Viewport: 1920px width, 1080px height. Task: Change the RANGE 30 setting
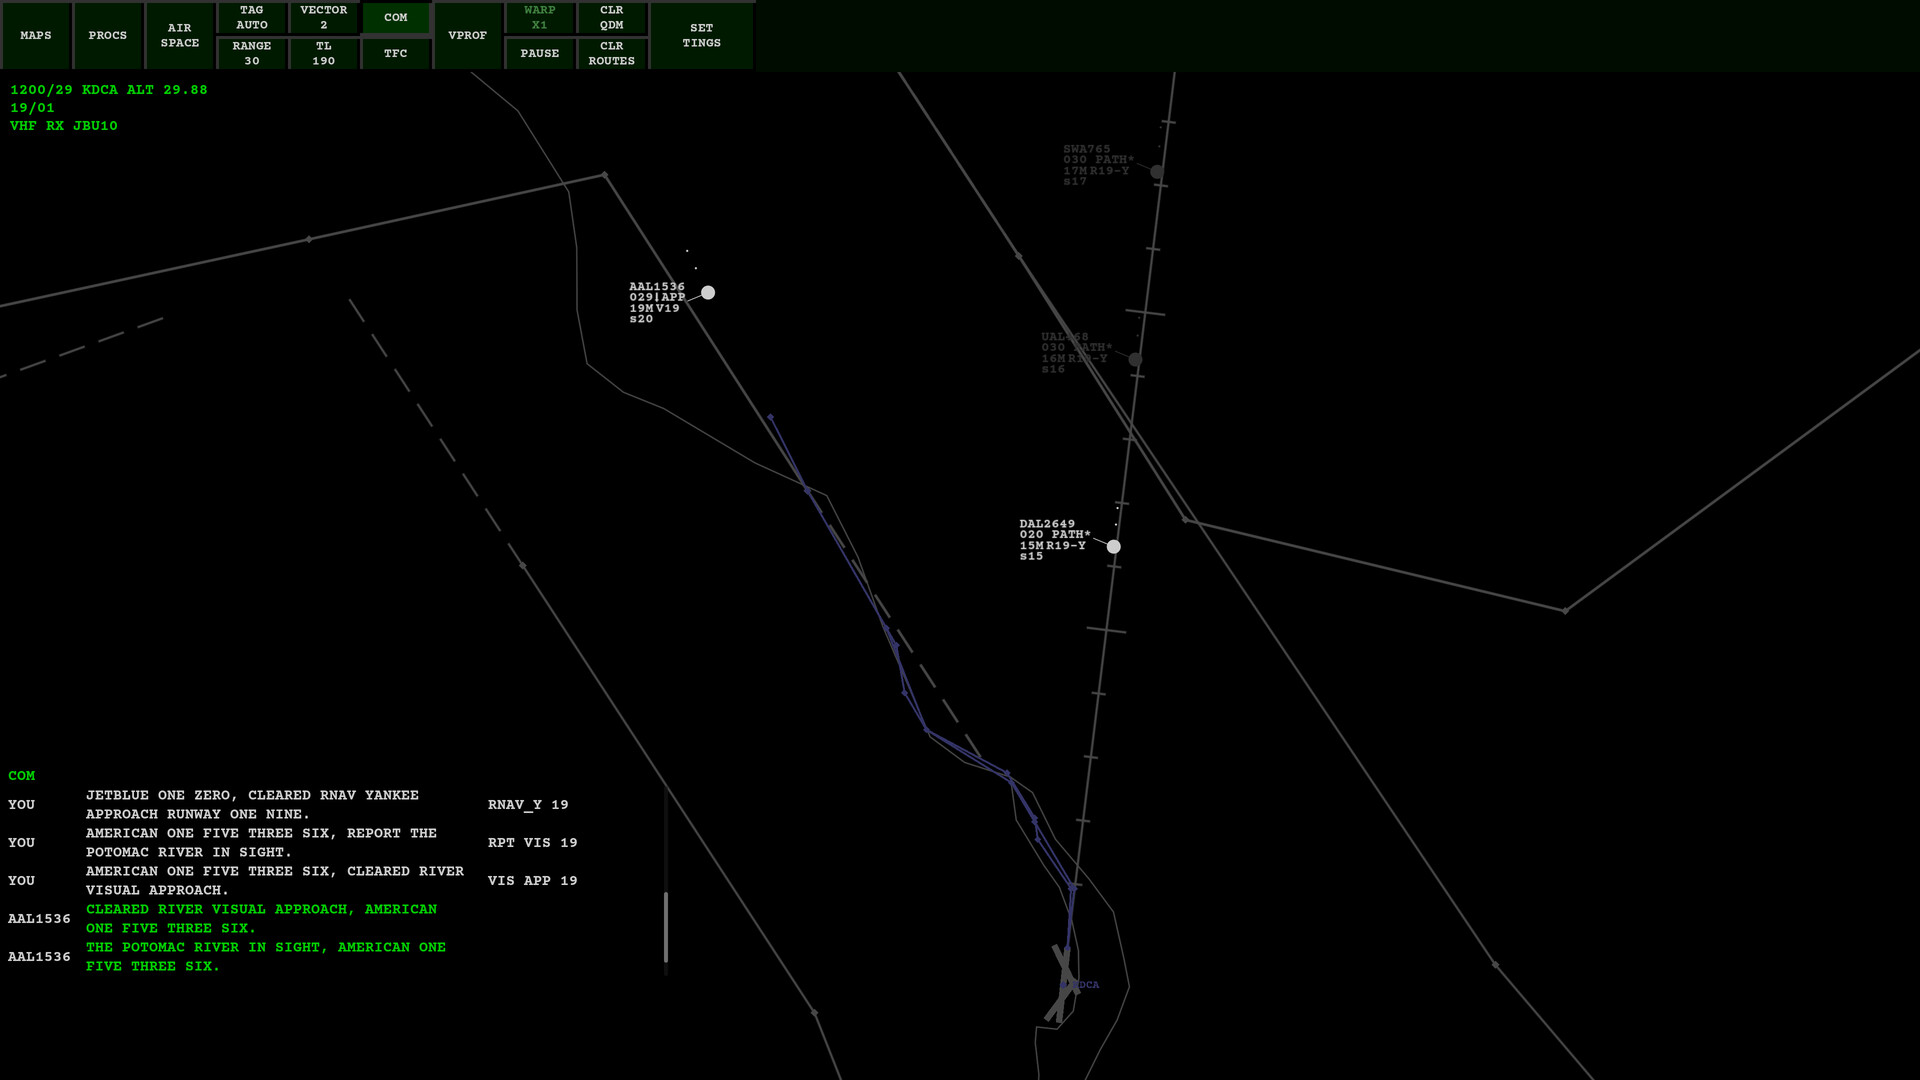pos(252,53)
